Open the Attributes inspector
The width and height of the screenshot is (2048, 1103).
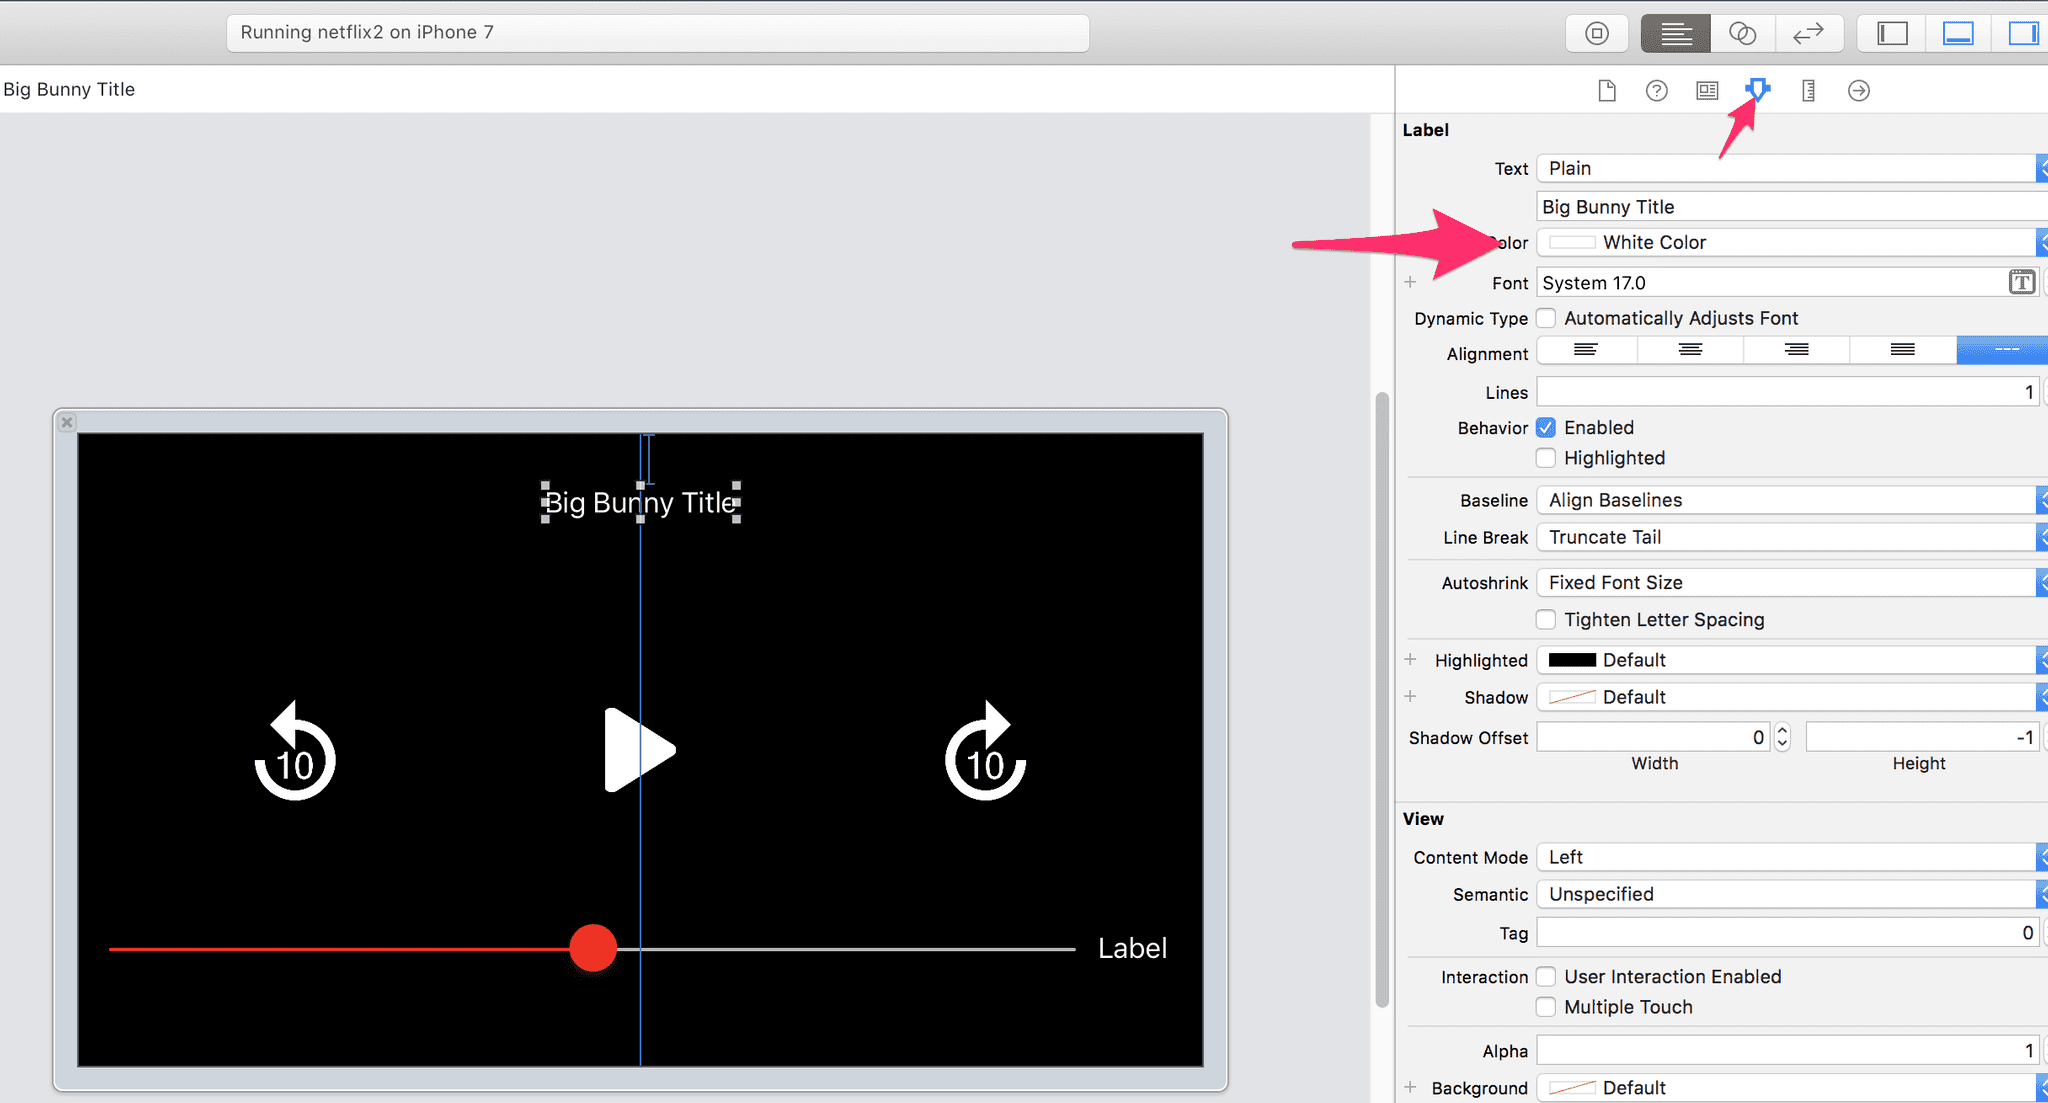tap(1758, 91)
